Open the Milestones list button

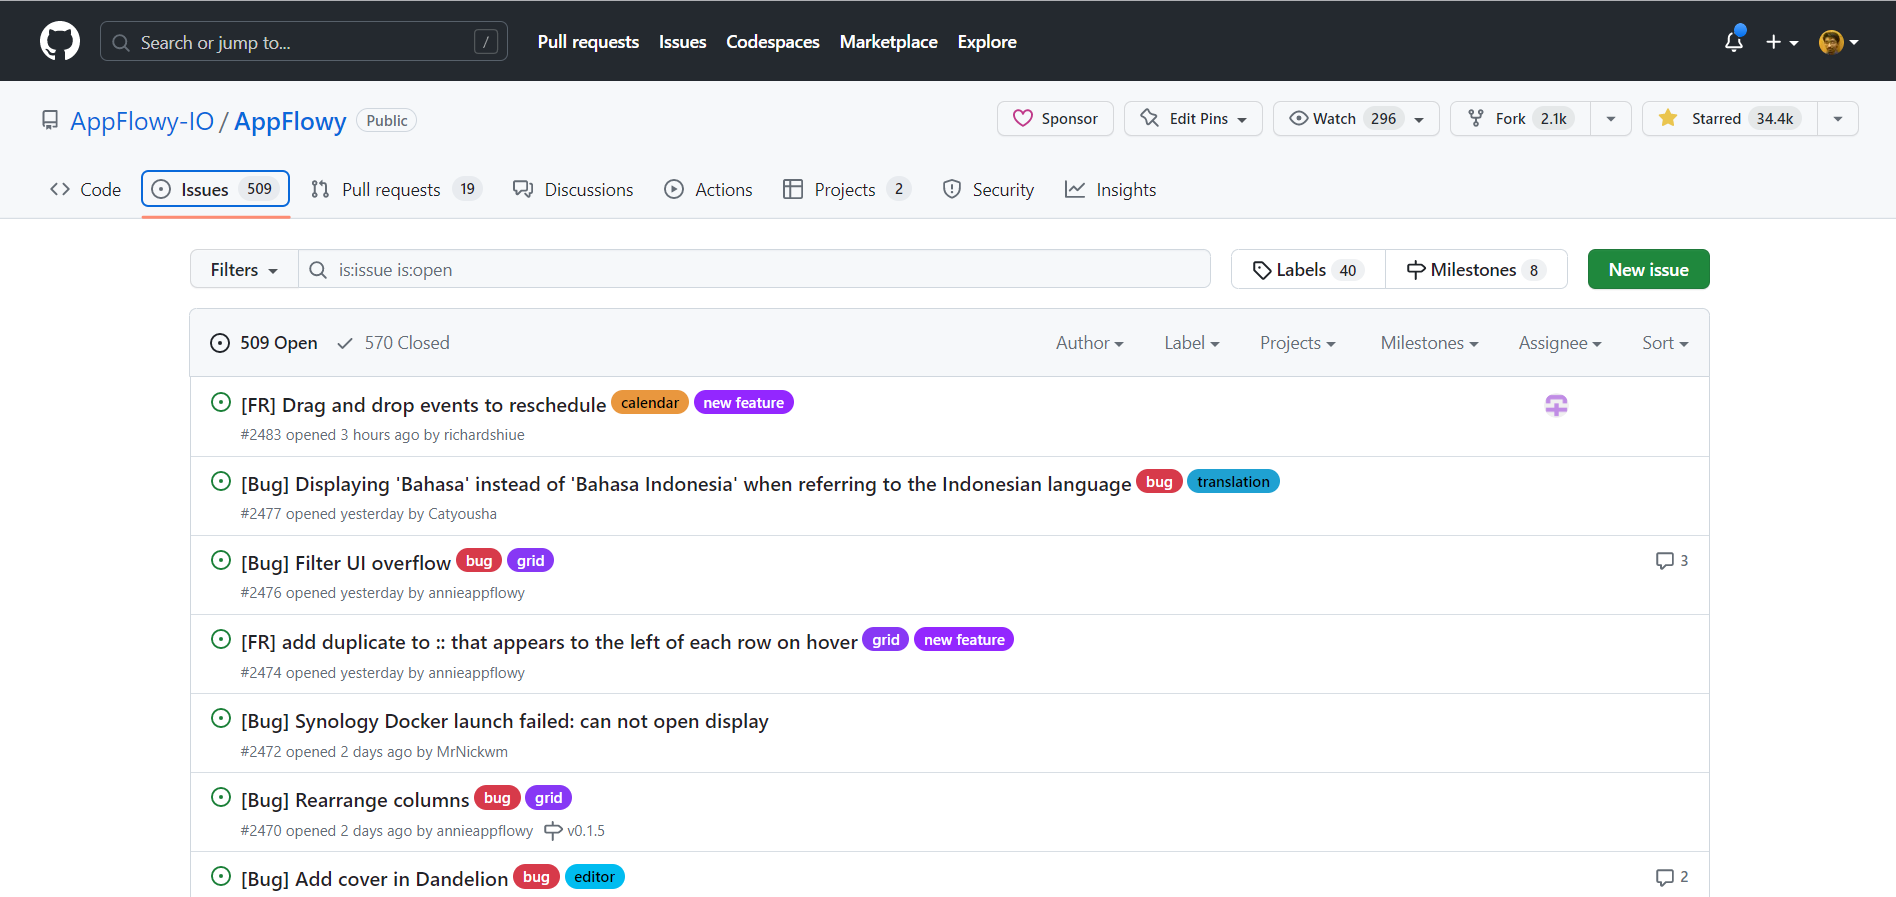click(x=1476, y=269)
